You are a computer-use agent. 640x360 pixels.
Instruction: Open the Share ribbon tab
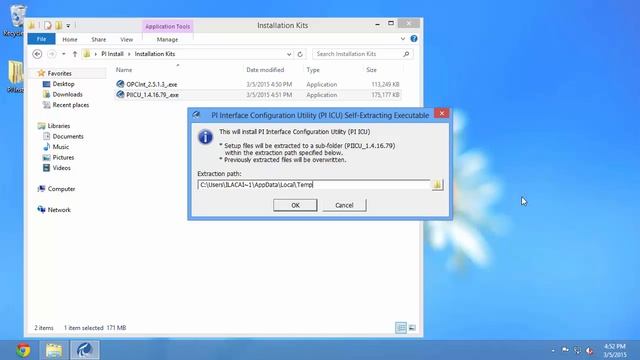tap(99, 40)
